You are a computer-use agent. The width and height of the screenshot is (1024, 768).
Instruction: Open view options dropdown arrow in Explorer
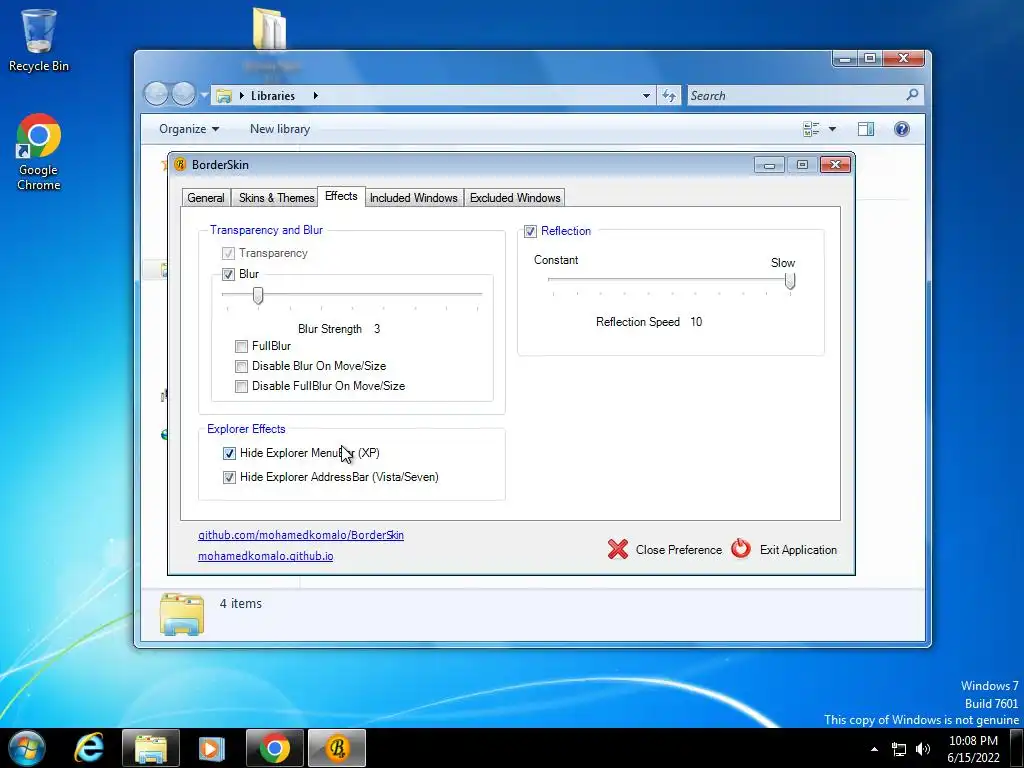(832, 129)
